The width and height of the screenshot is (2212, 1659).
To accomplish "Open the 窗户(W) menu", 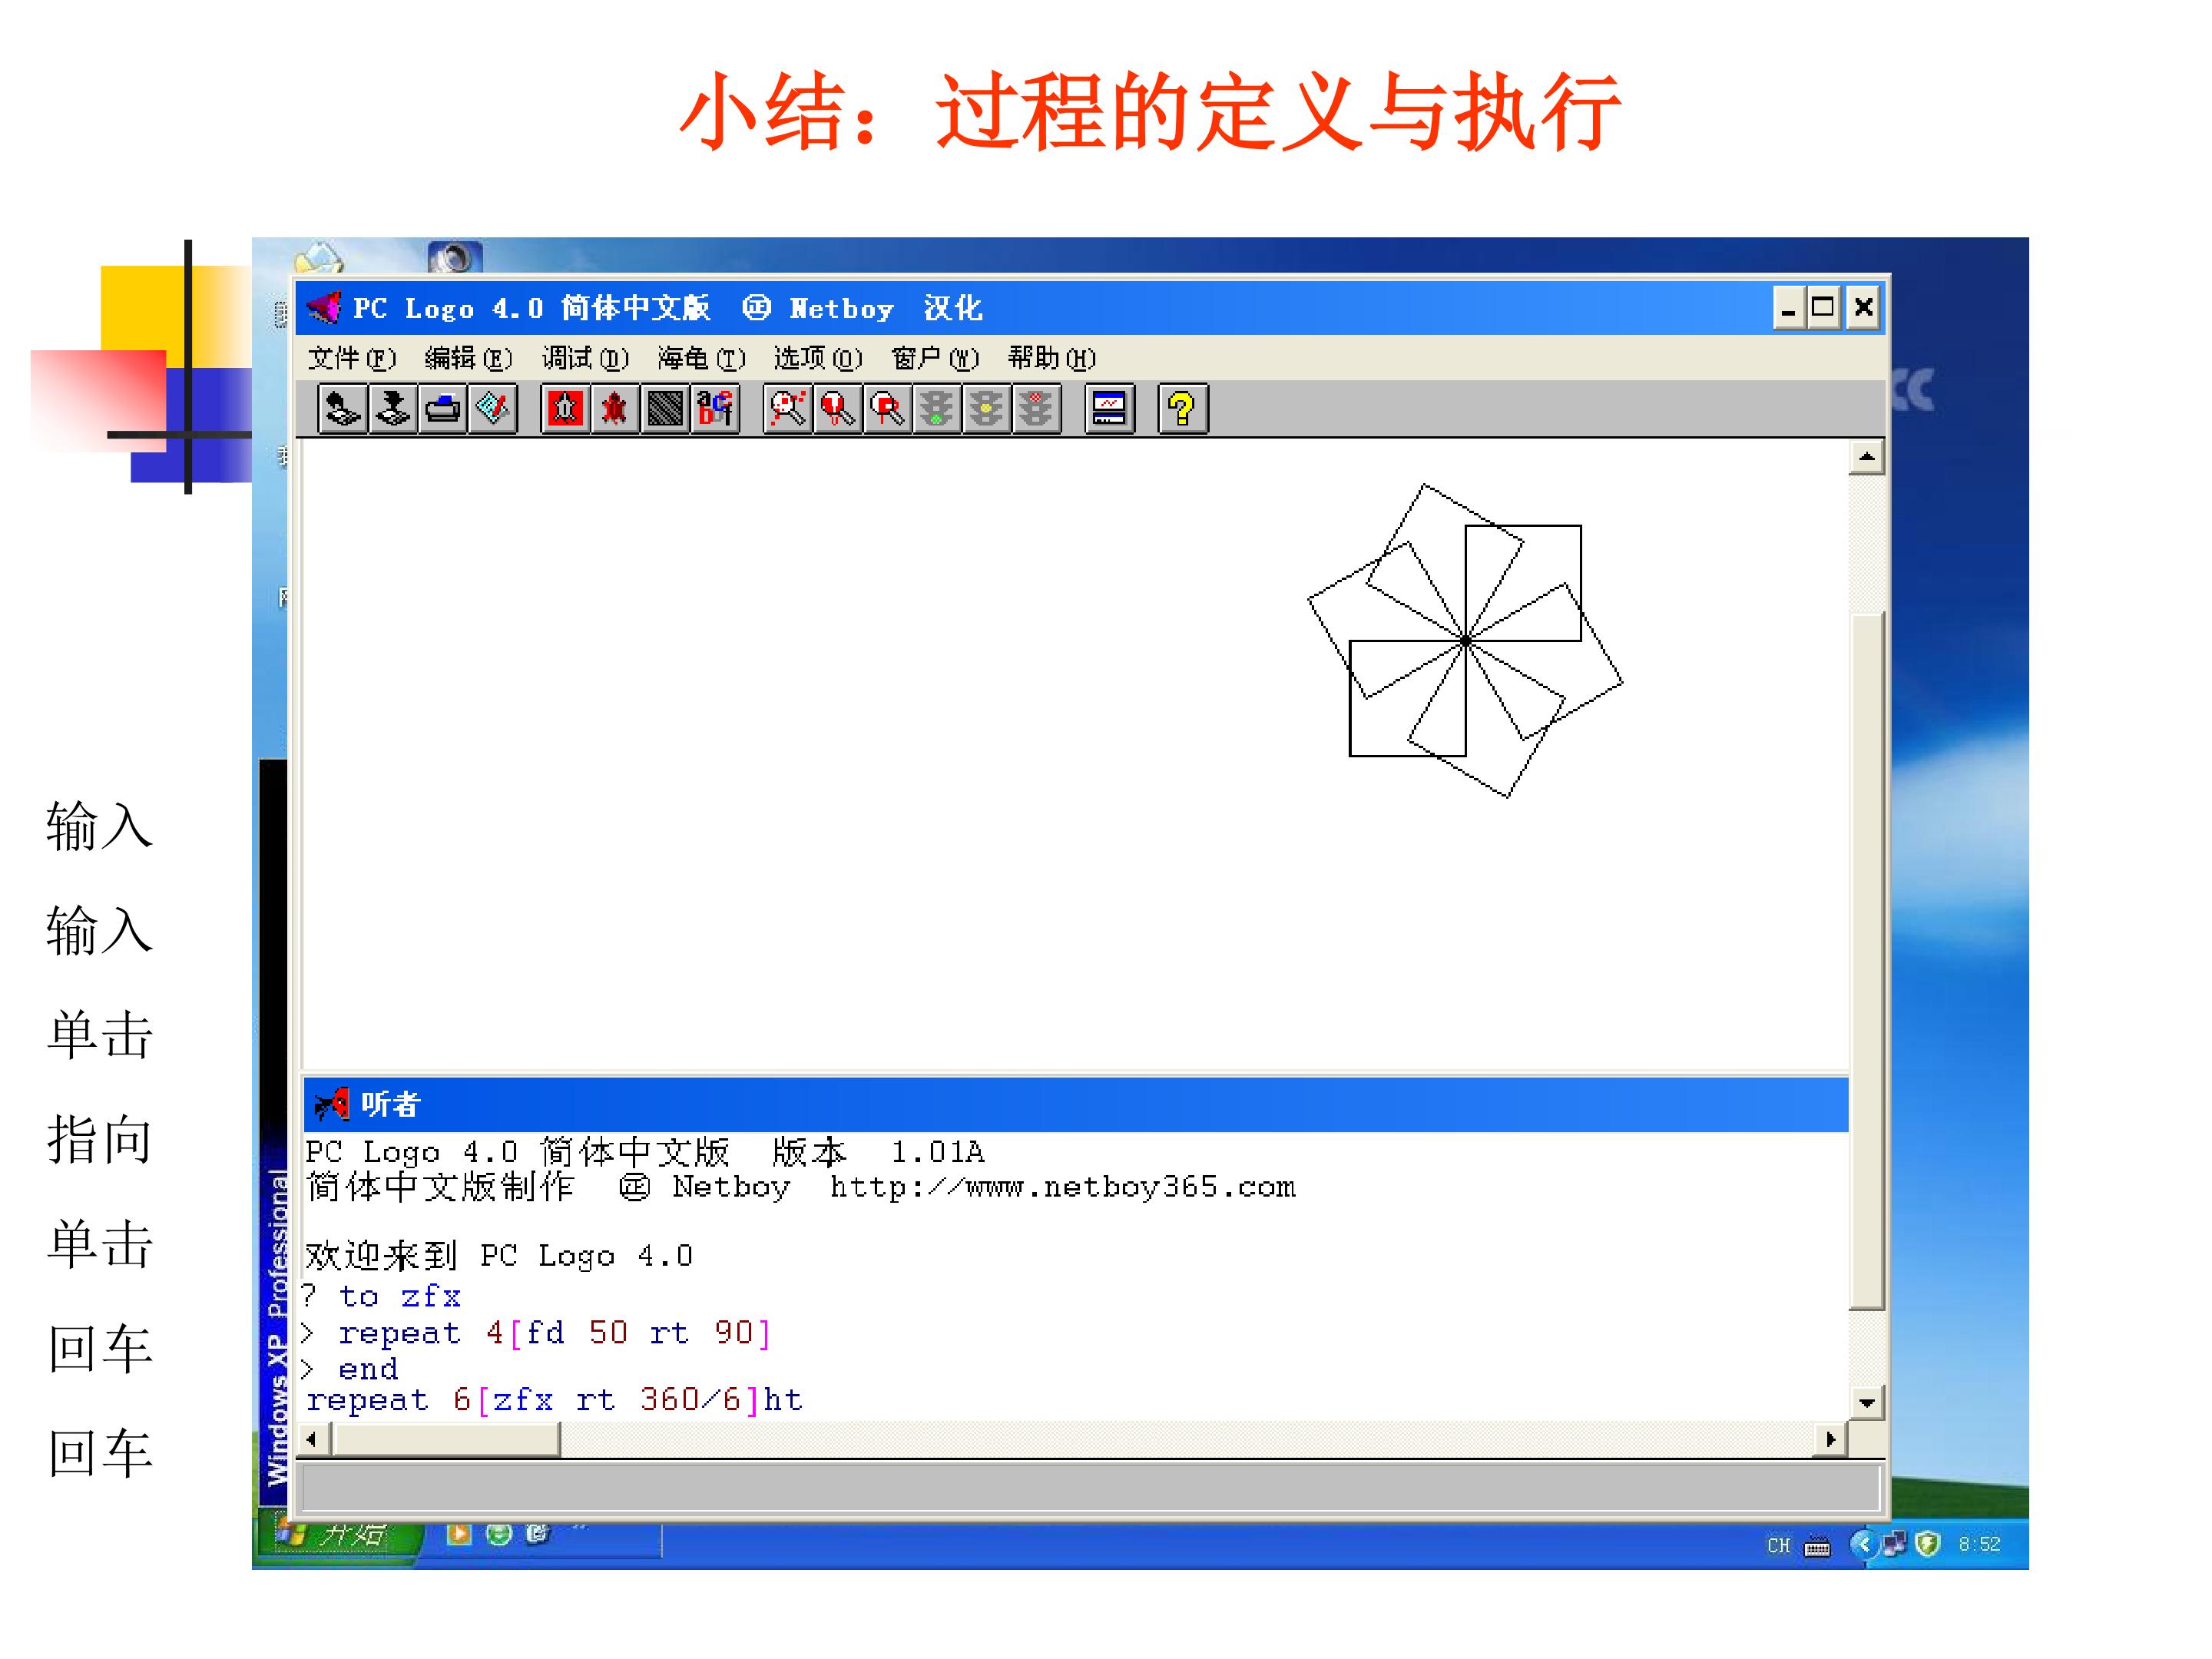I will (x=935, y=358).
